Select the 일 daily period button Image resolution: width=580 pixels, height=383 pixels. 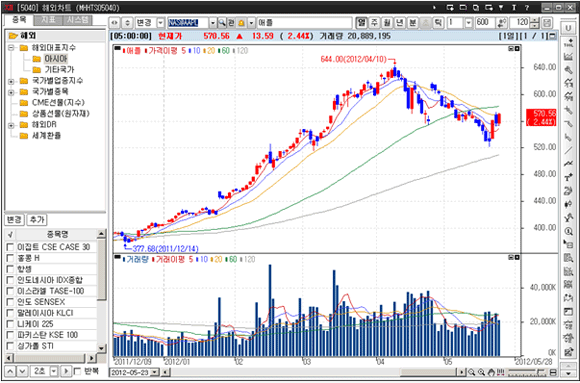click(361, 23)
